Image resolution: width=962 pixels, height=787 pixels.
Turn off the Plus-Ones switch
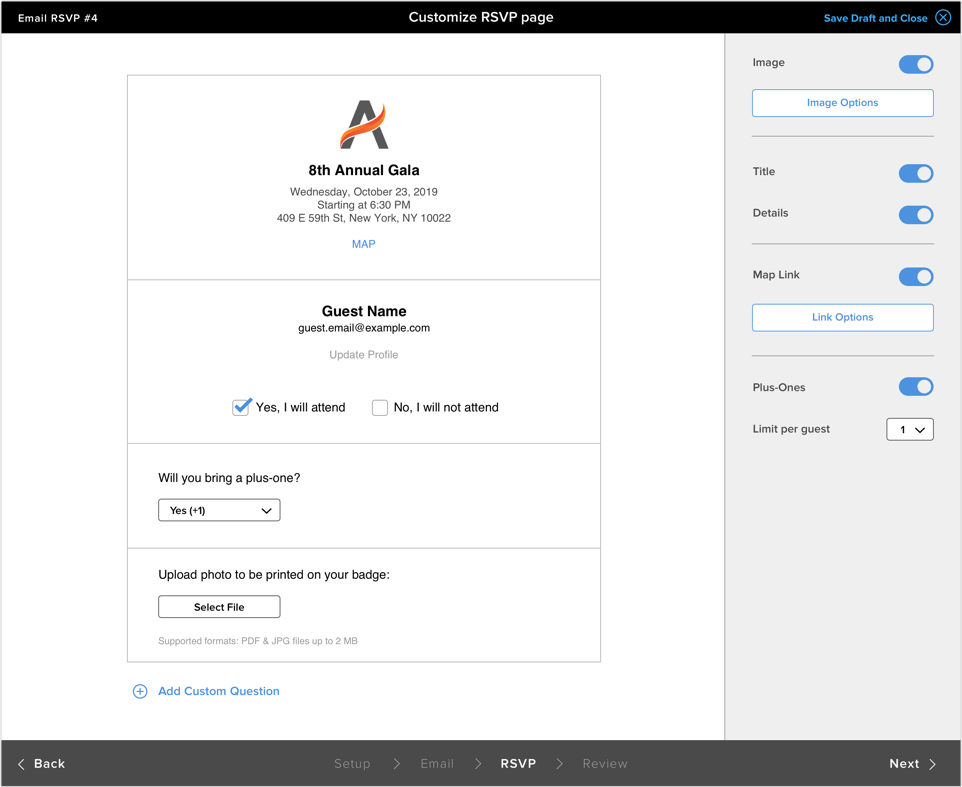[916, 386]
